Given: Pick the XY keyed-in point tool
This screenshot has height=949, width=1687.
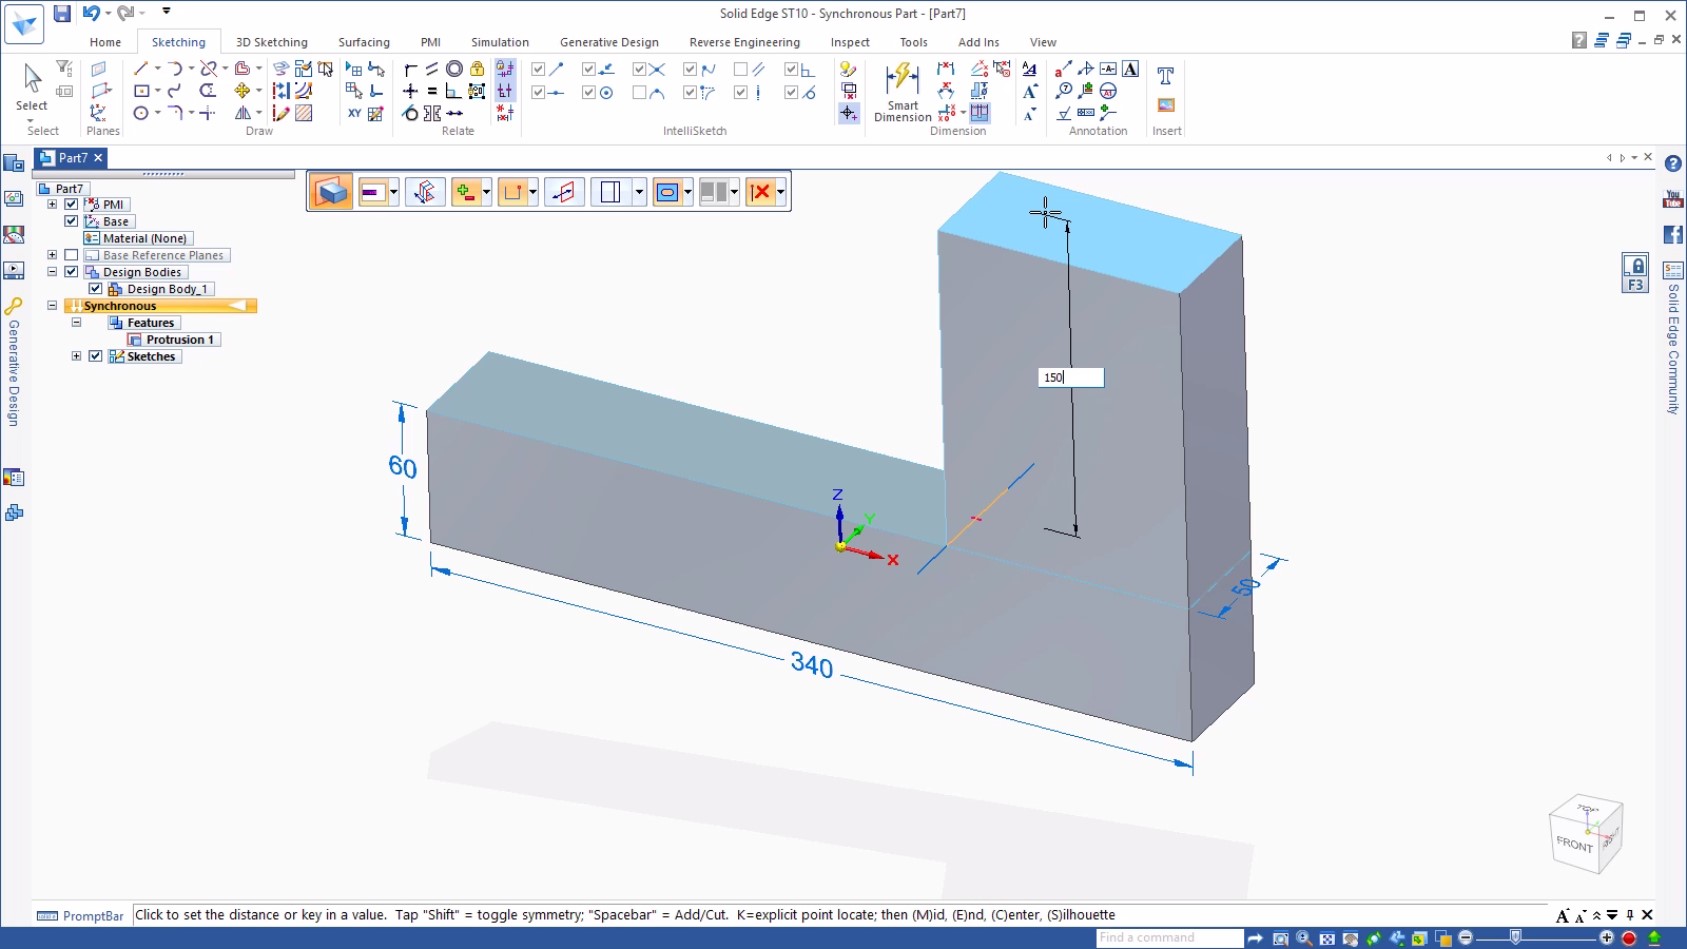Looking at the screenshot, I should coord(355,113).
